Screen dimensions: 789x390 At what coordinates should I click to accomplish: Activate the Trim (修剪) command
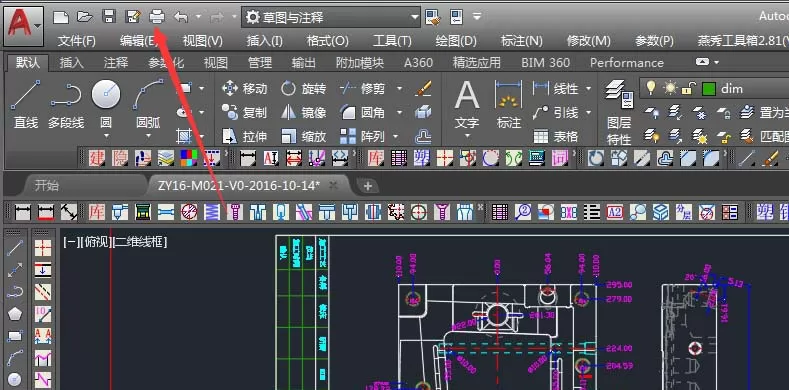point(363,89)
